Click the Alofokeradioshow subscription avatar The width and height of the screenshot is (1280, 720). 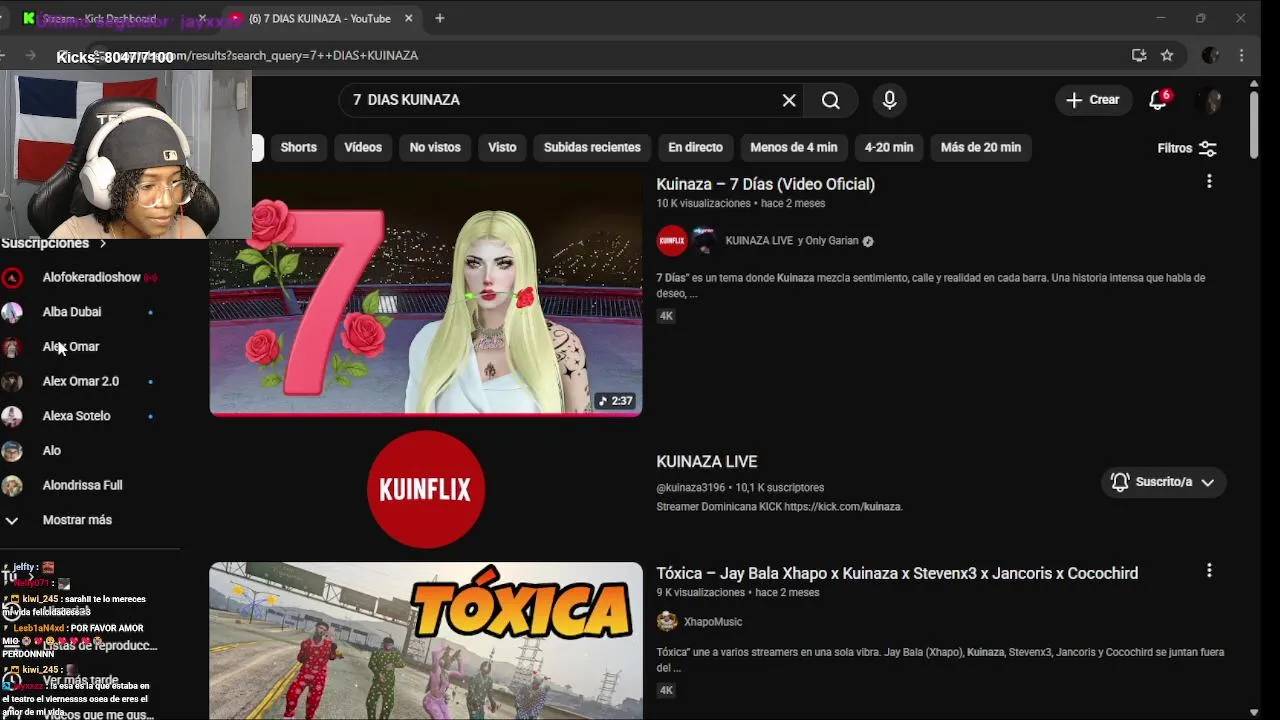(12, 277)
